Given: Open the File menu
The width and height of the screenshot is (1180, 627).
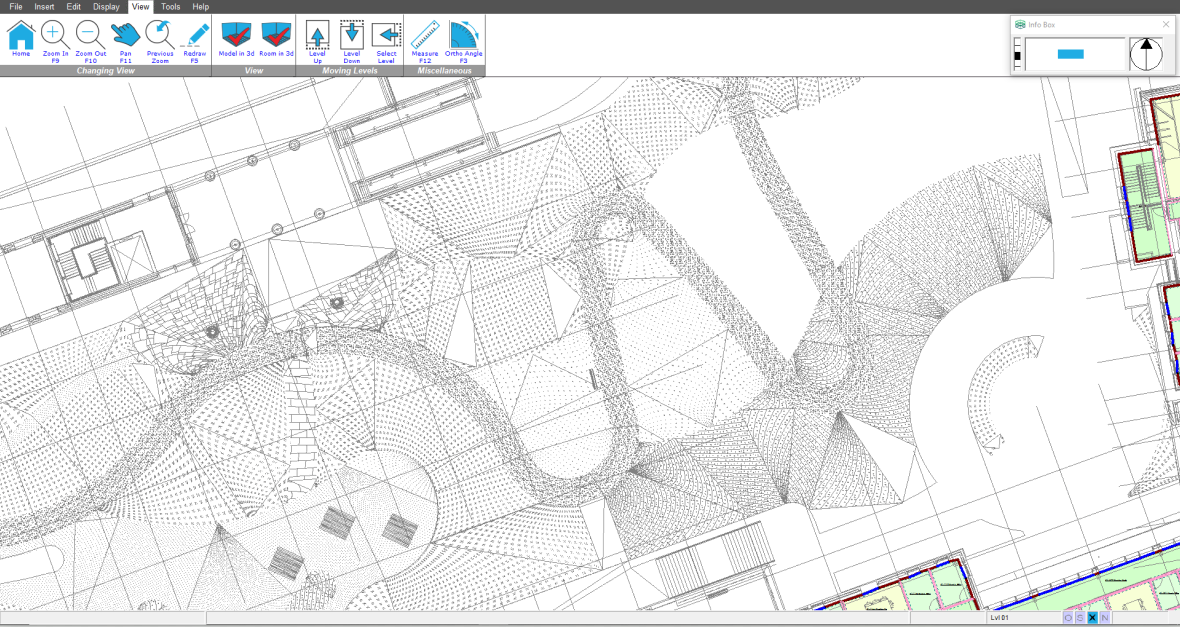Looking at the screenshot, I should (x=16, y=7).
